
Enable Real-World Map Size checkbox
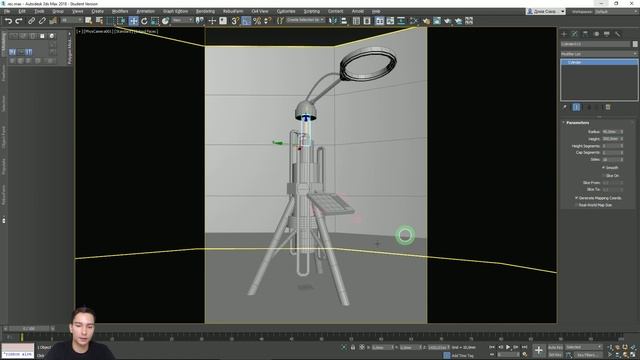pyautogui.click(x=577, y=205)
